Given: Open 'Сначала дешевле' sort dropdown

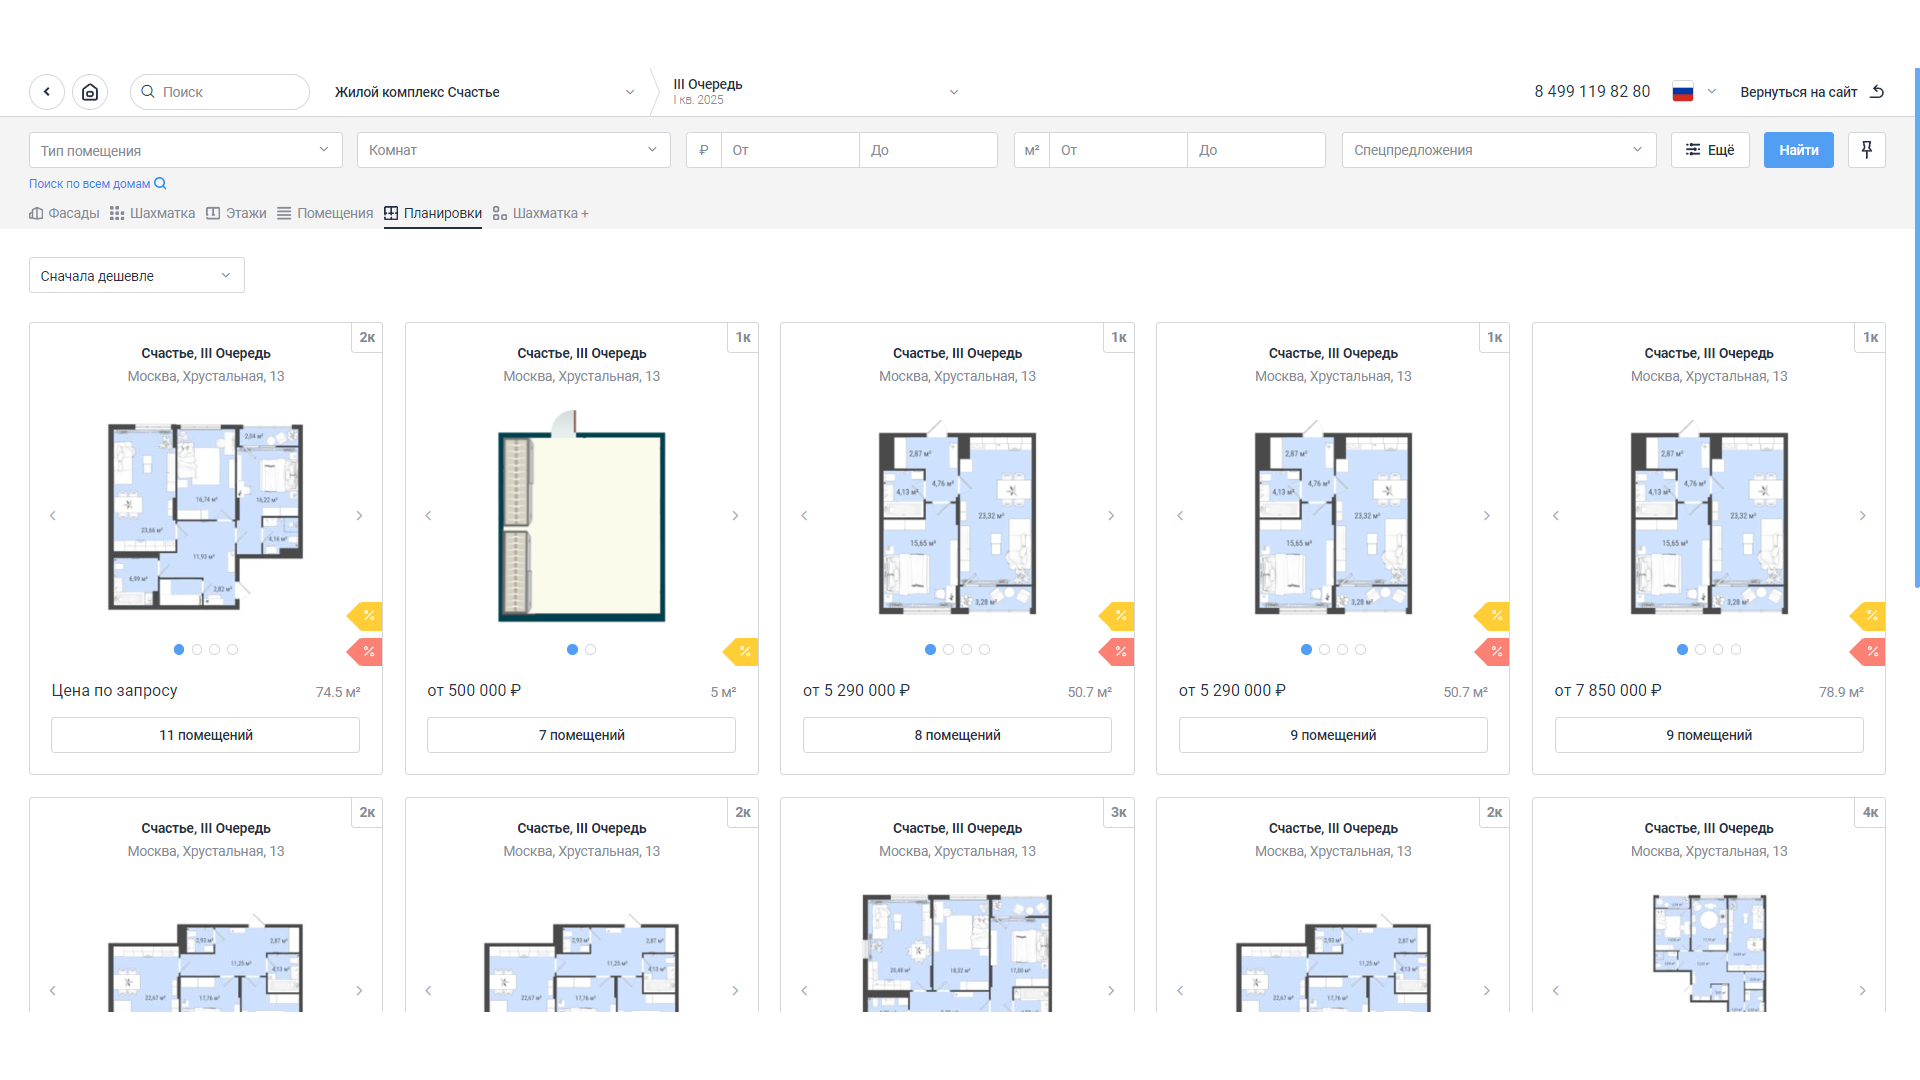Looking at the screenshot, I should pyautogui.click(x=137, y=276).
